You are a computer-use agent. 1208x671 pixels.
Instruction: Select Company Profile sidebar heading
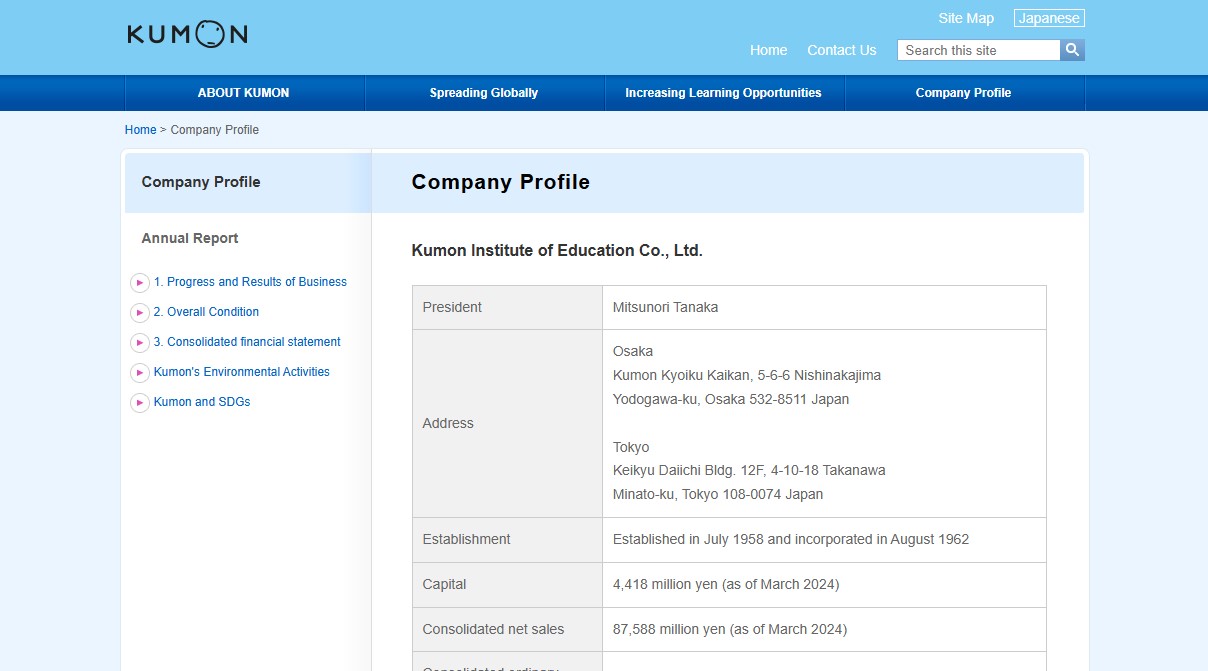(201, 182)
